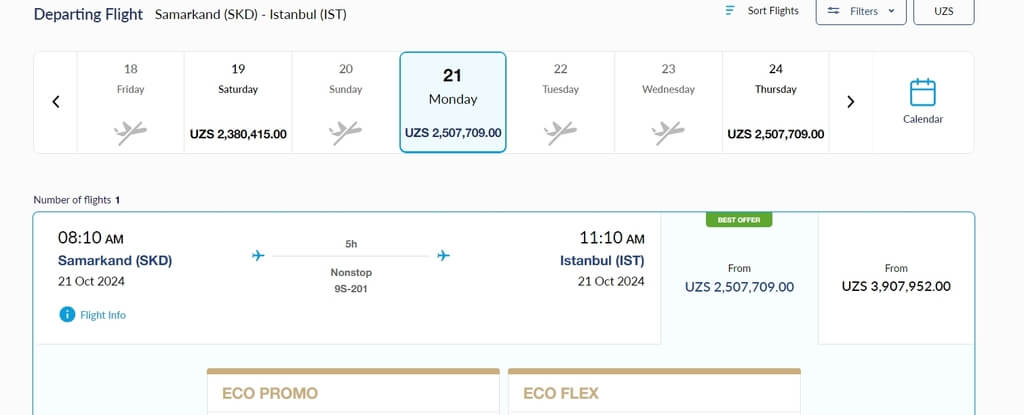Click the no-flight plane icon on Tuesday 22

coord(560,133)
